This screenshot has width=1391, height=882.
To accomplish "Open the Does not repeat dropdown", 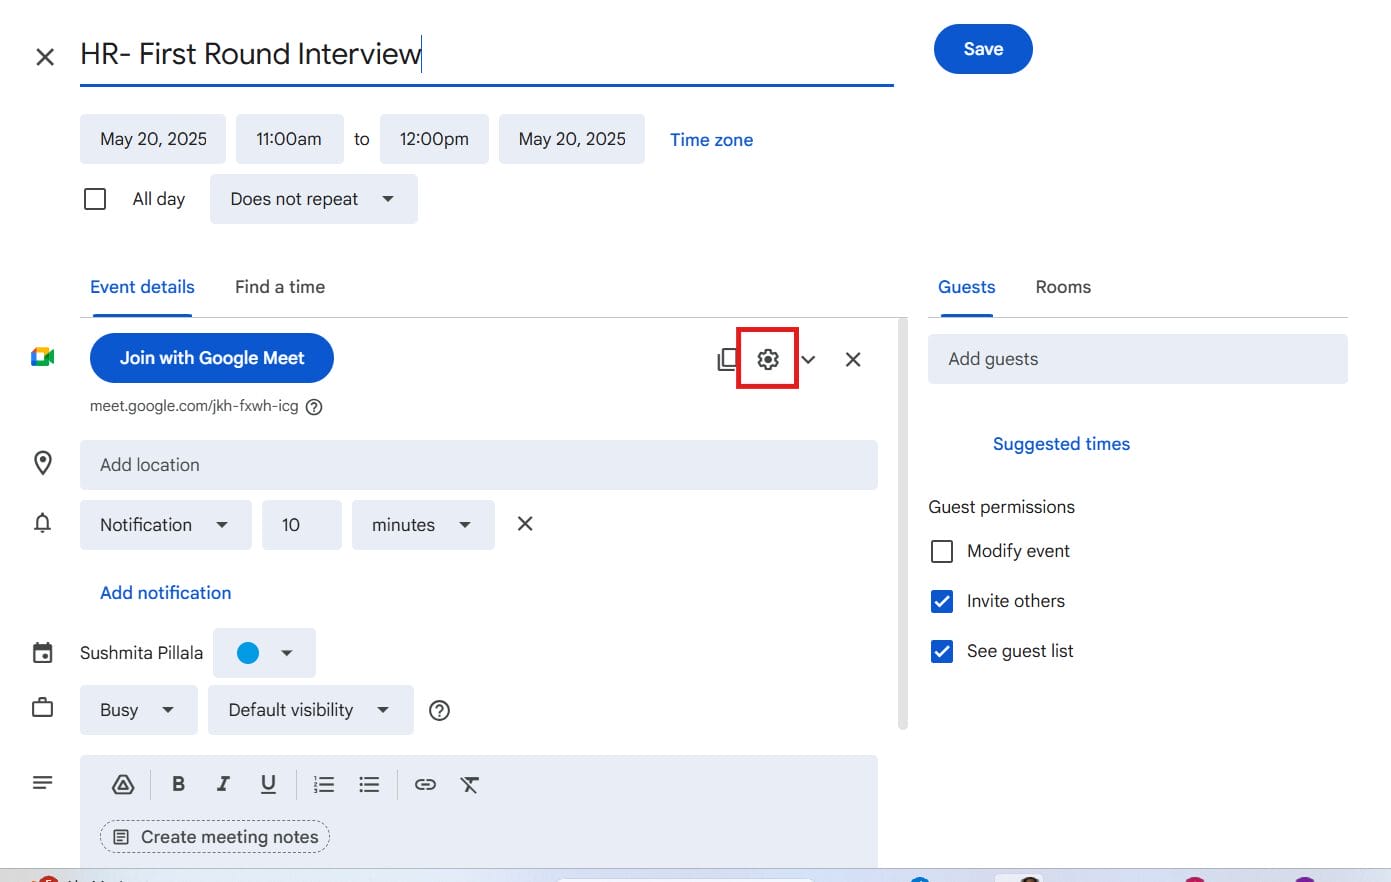I will (x=313, y=198).
